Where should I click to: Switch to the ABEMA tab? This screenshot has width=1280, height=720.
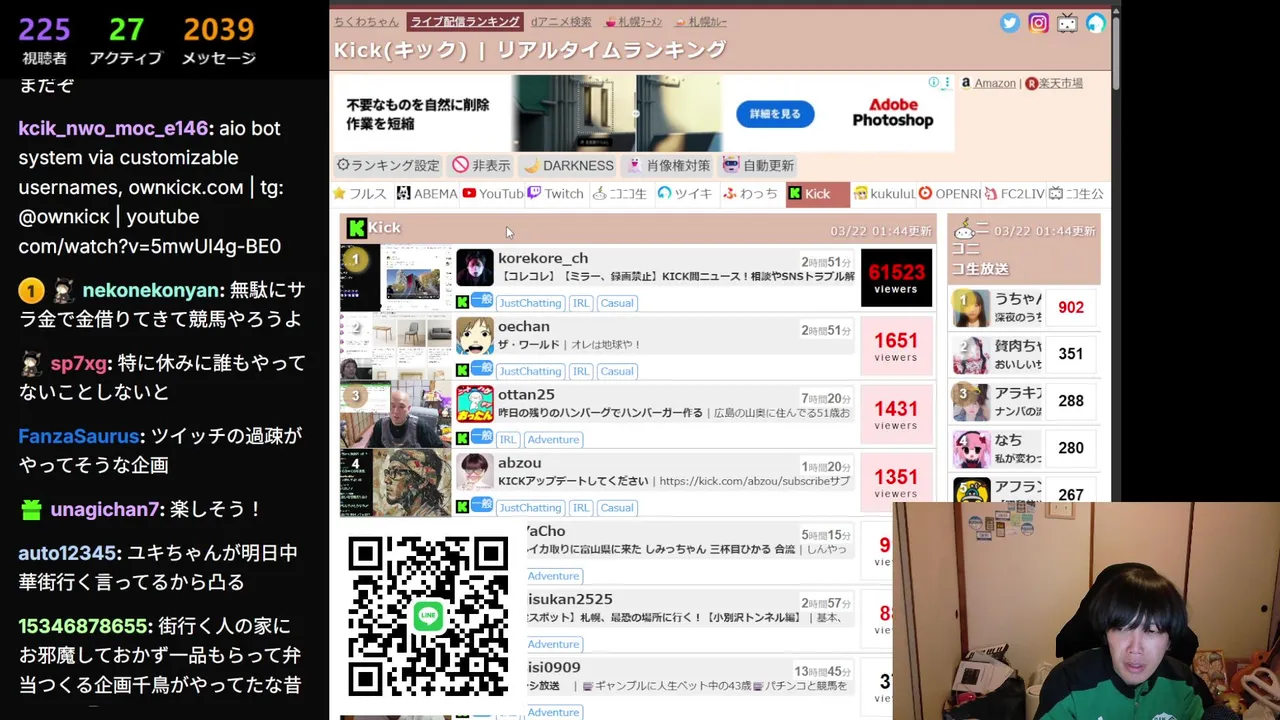click(428, 194)
